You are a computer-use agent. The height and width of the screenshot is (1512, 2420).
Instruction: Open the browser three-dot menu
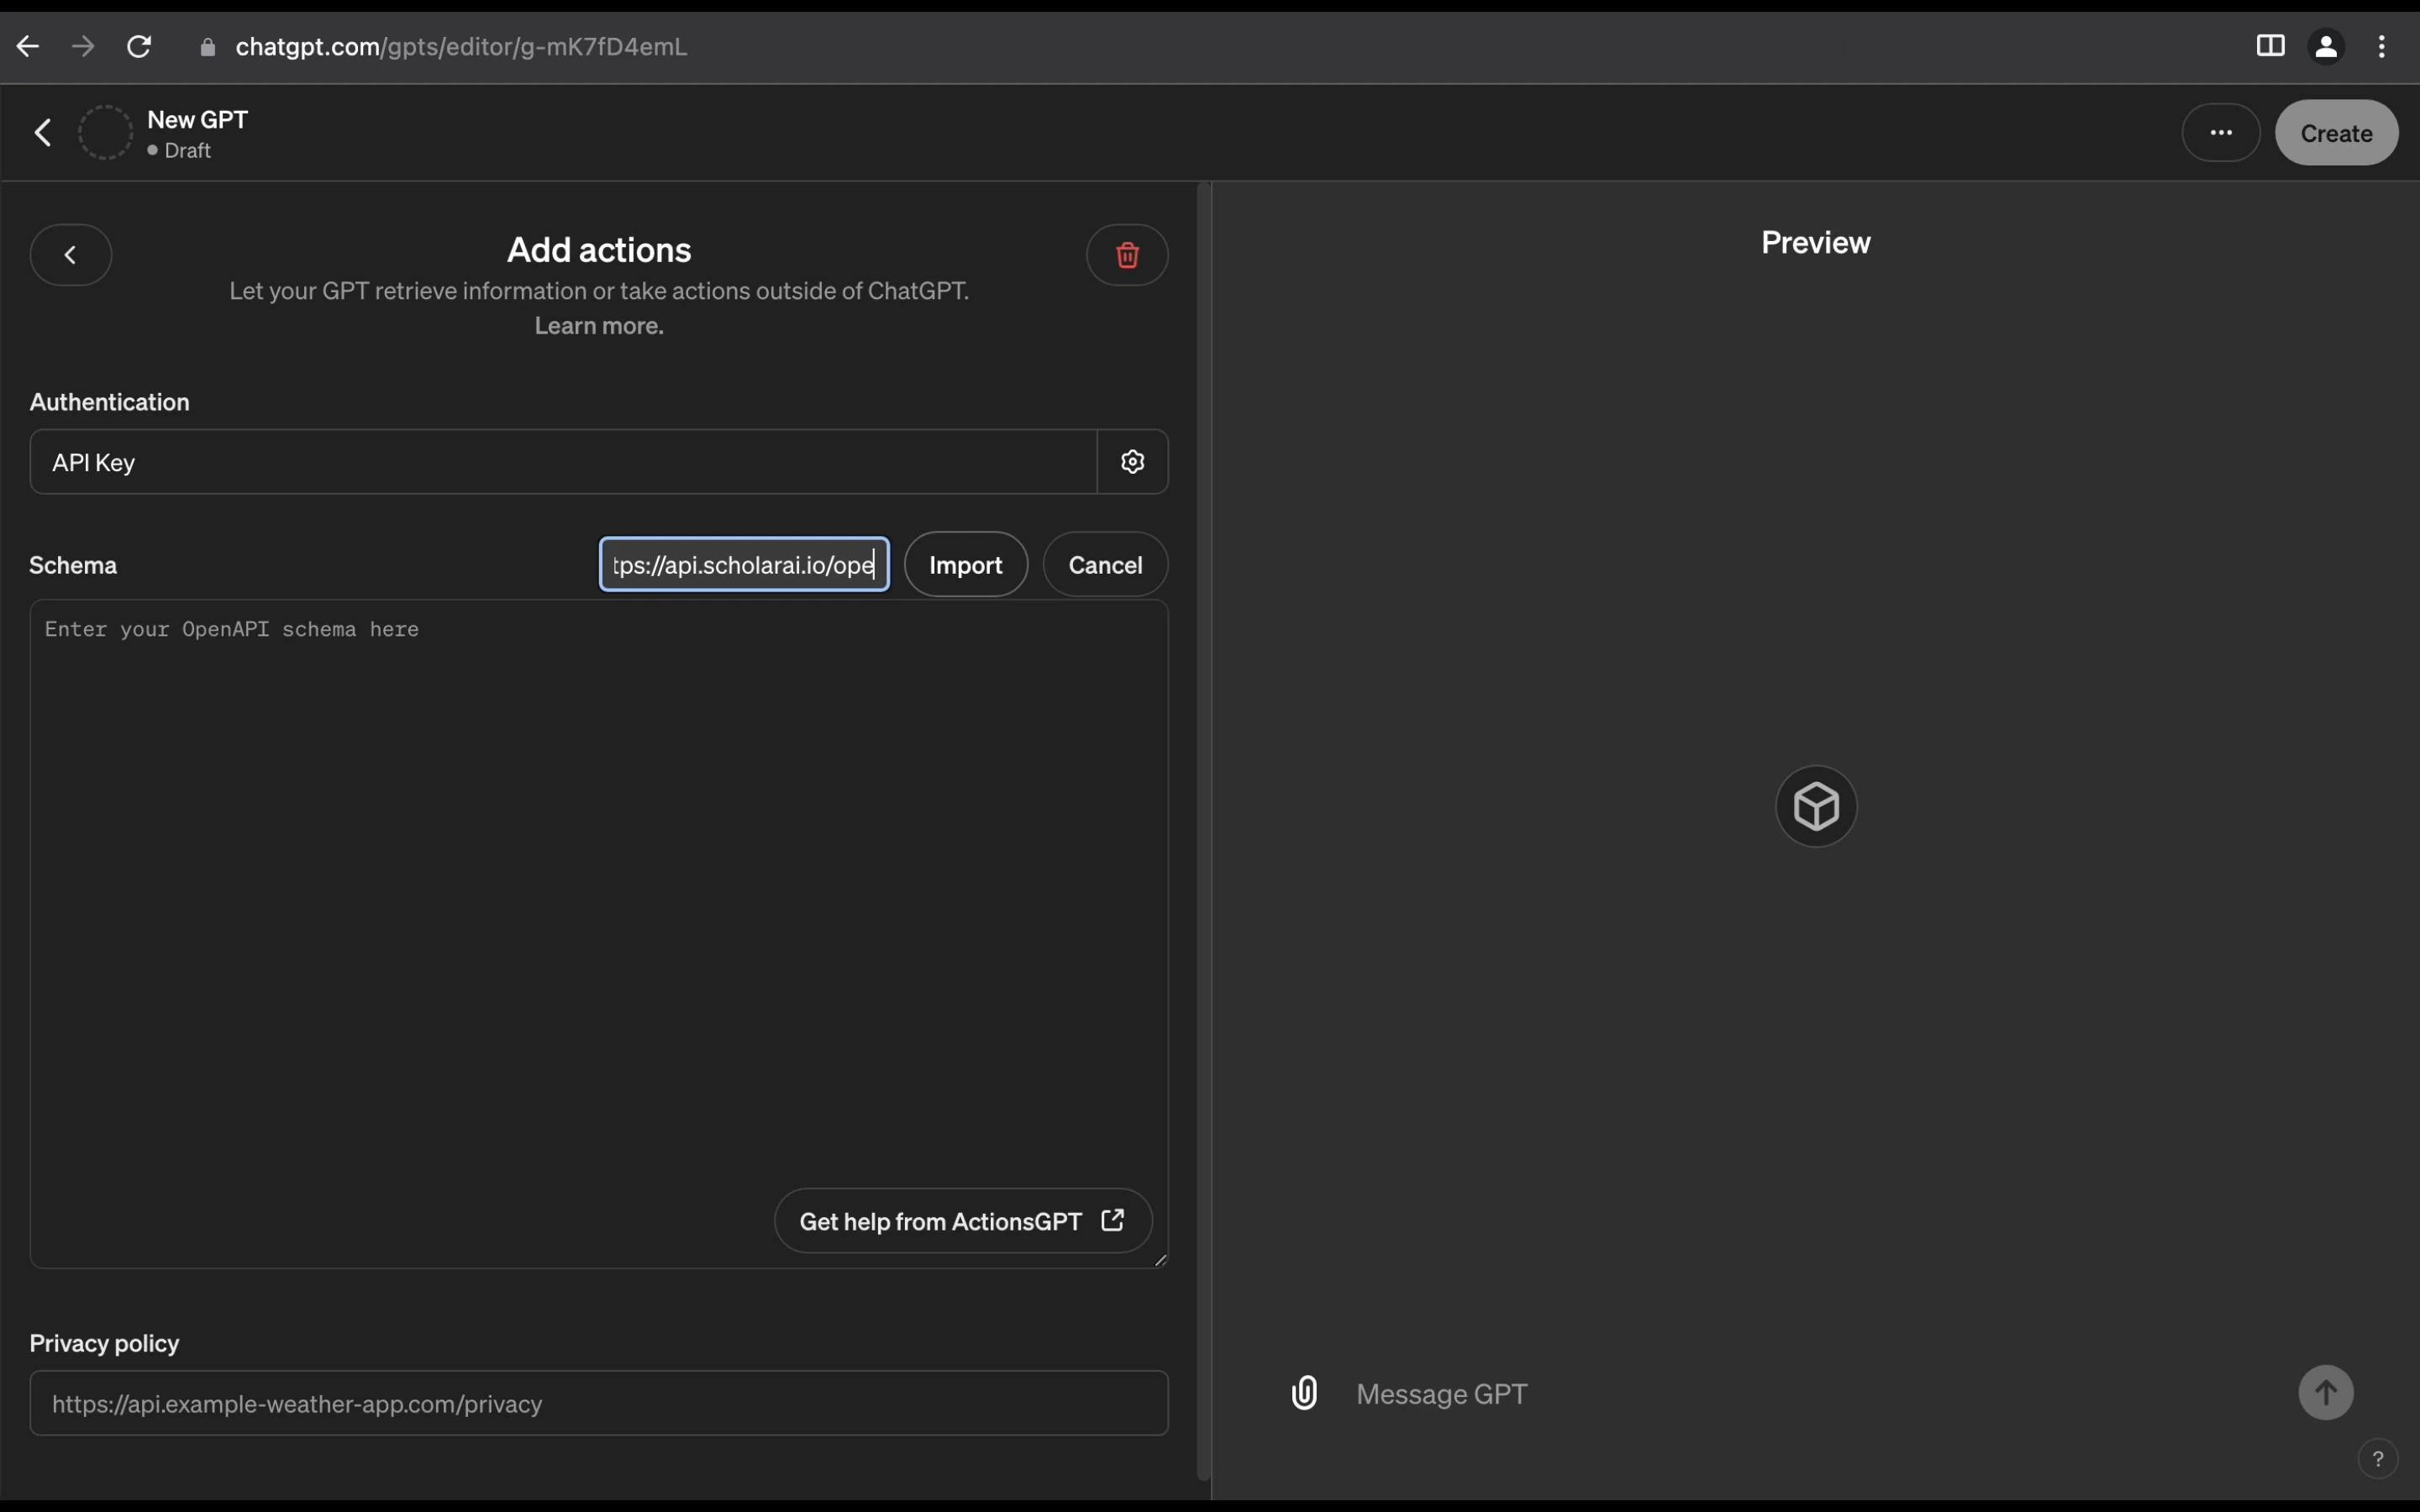click(2382, 46)
